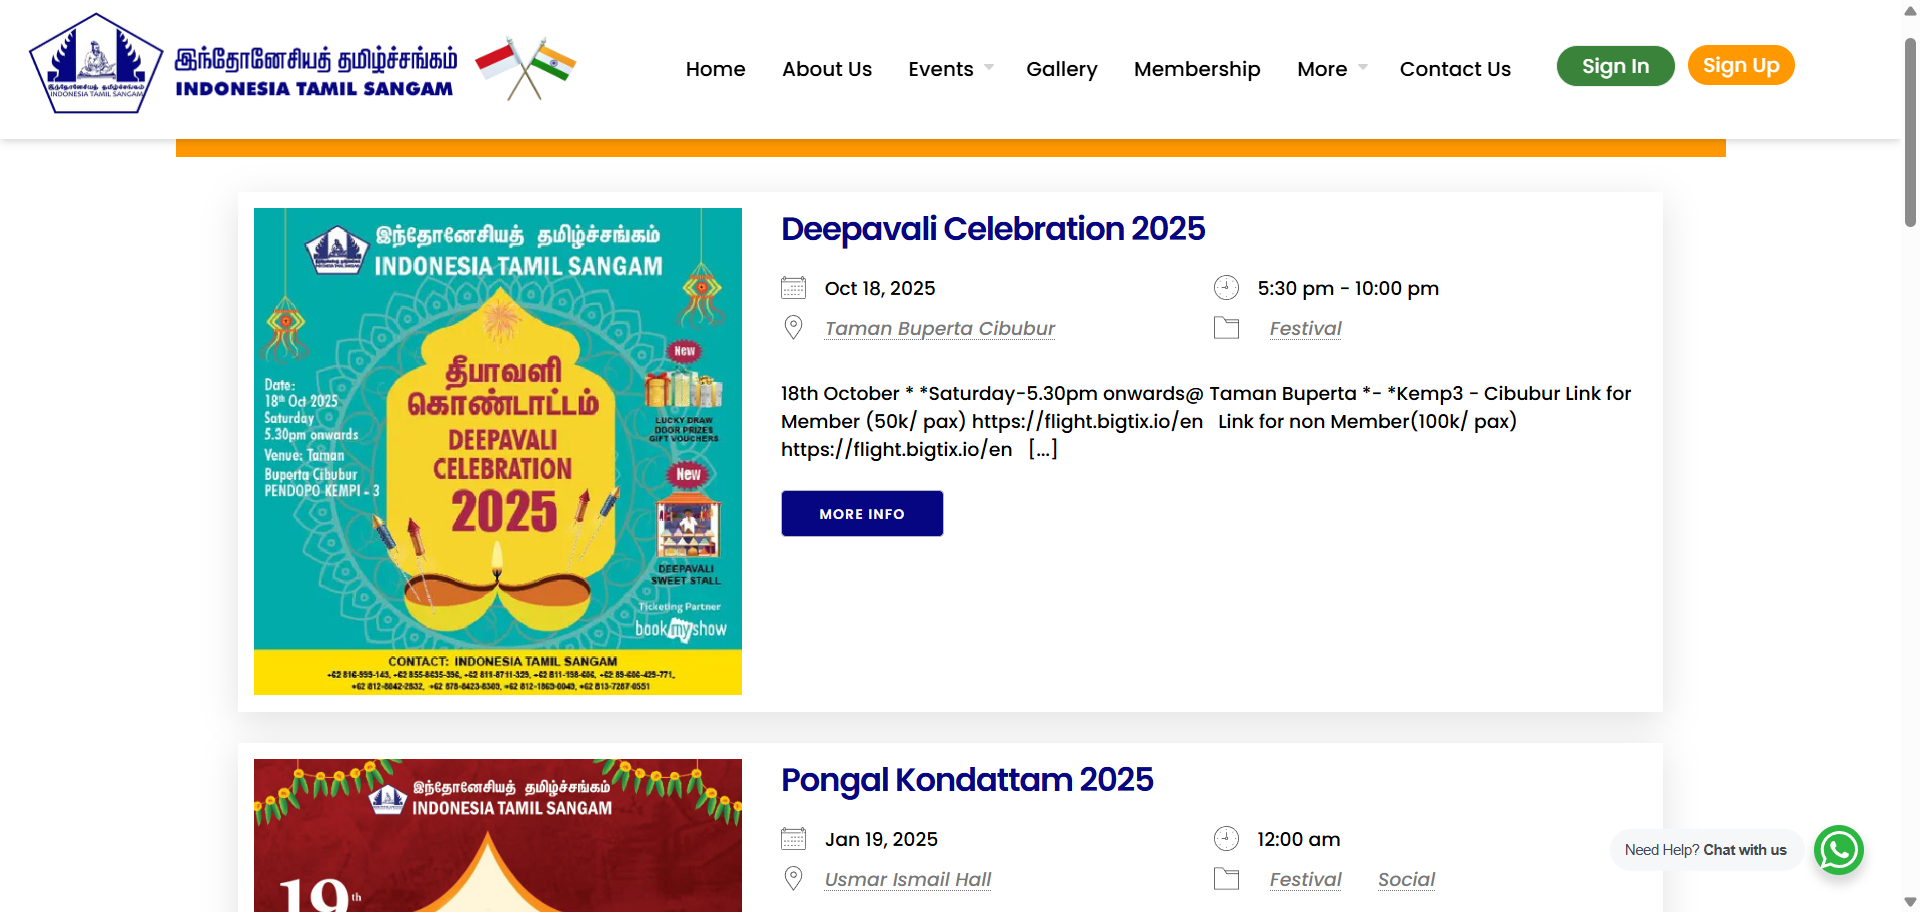Viewport: 1920px width, 912px height.
Task: Click the Sign Up button
Action: (1741, 65)
